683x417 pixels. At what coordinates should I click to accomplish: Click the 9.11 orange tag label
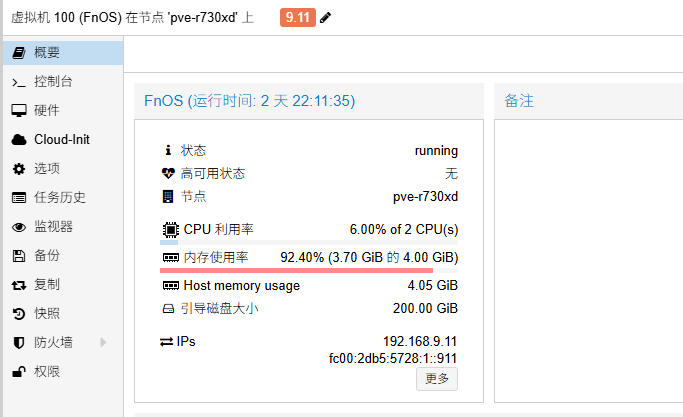[297, 18]
